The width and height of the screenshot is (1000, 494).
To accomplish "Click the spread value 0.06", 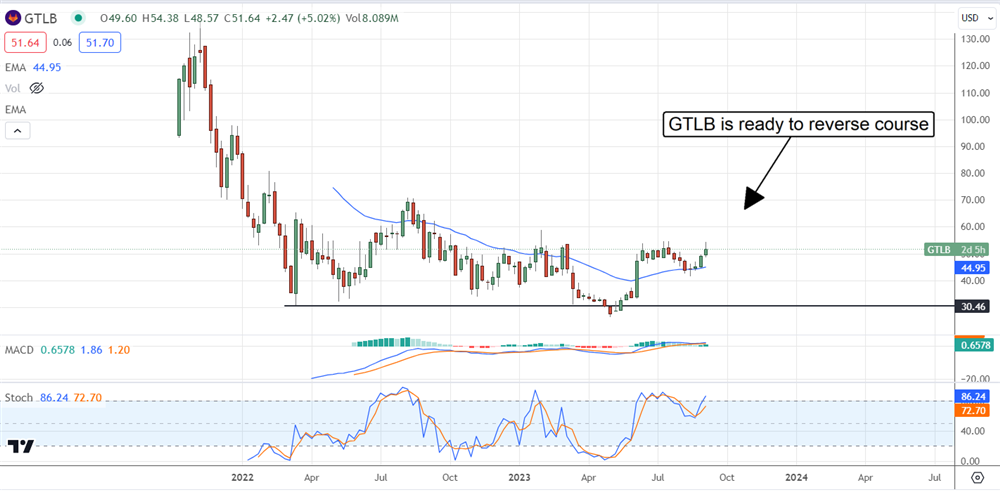I will (62, 43).
